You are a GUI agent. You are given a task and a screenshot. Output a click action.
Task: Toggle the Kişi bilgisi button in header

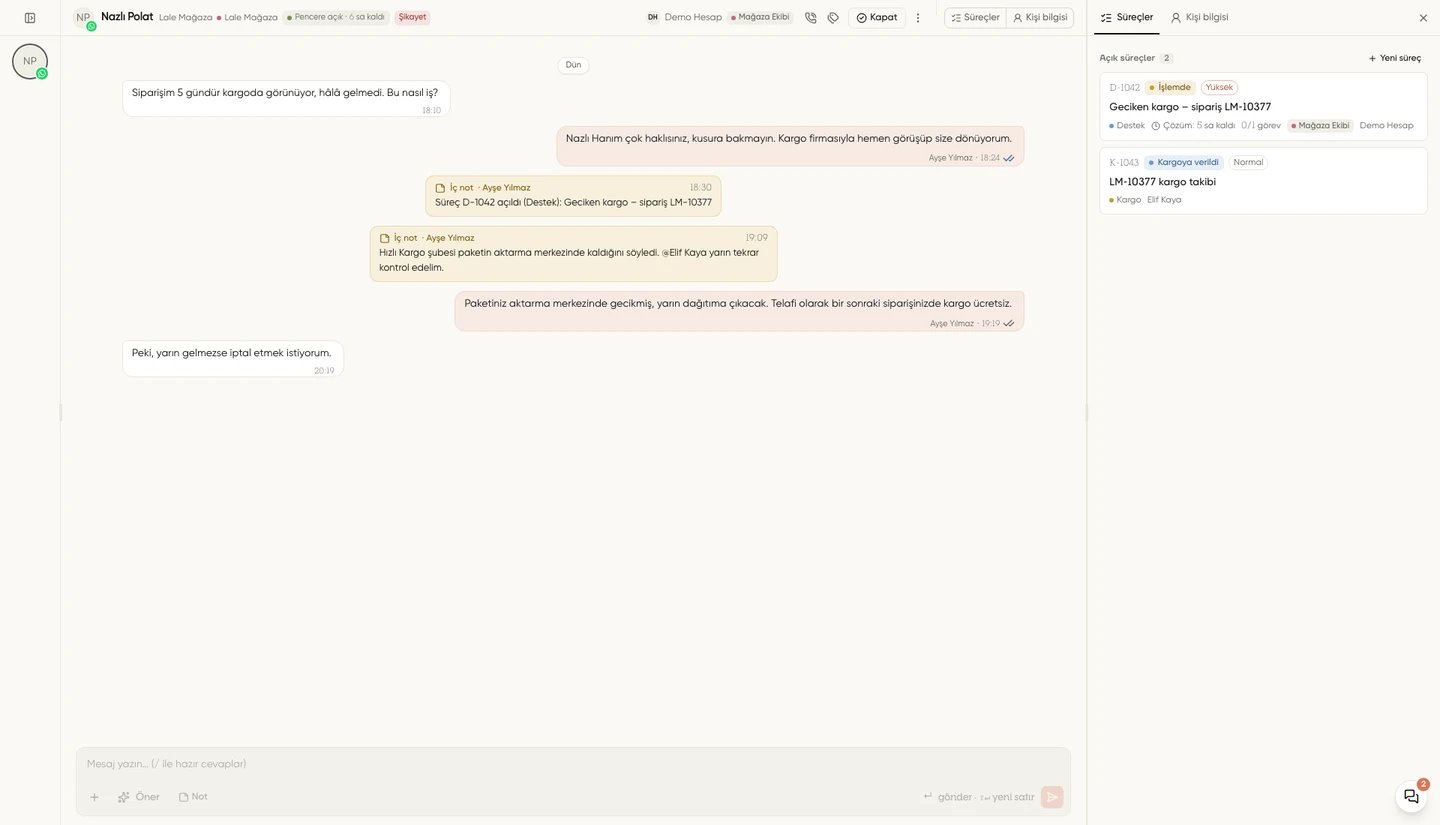point(1040,18)
